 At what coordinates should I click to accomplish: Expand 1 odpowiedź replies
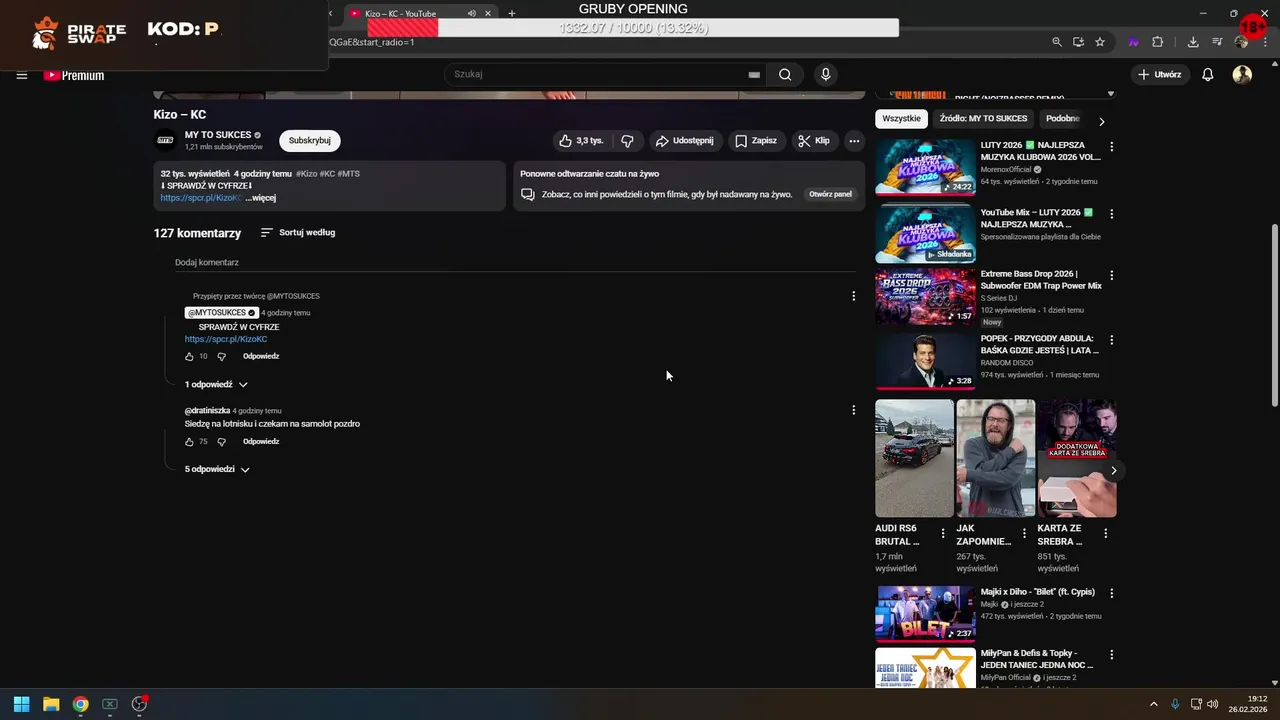(216, 384)
